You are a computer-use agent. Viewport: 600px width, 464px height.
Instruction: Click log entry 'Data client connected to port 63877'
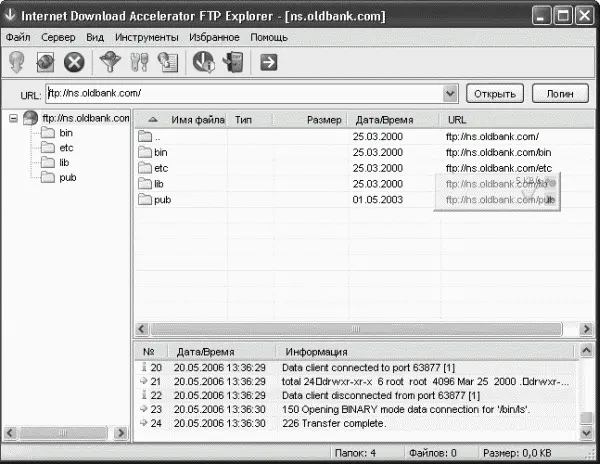pyautogui.click(x=368, y=368)
